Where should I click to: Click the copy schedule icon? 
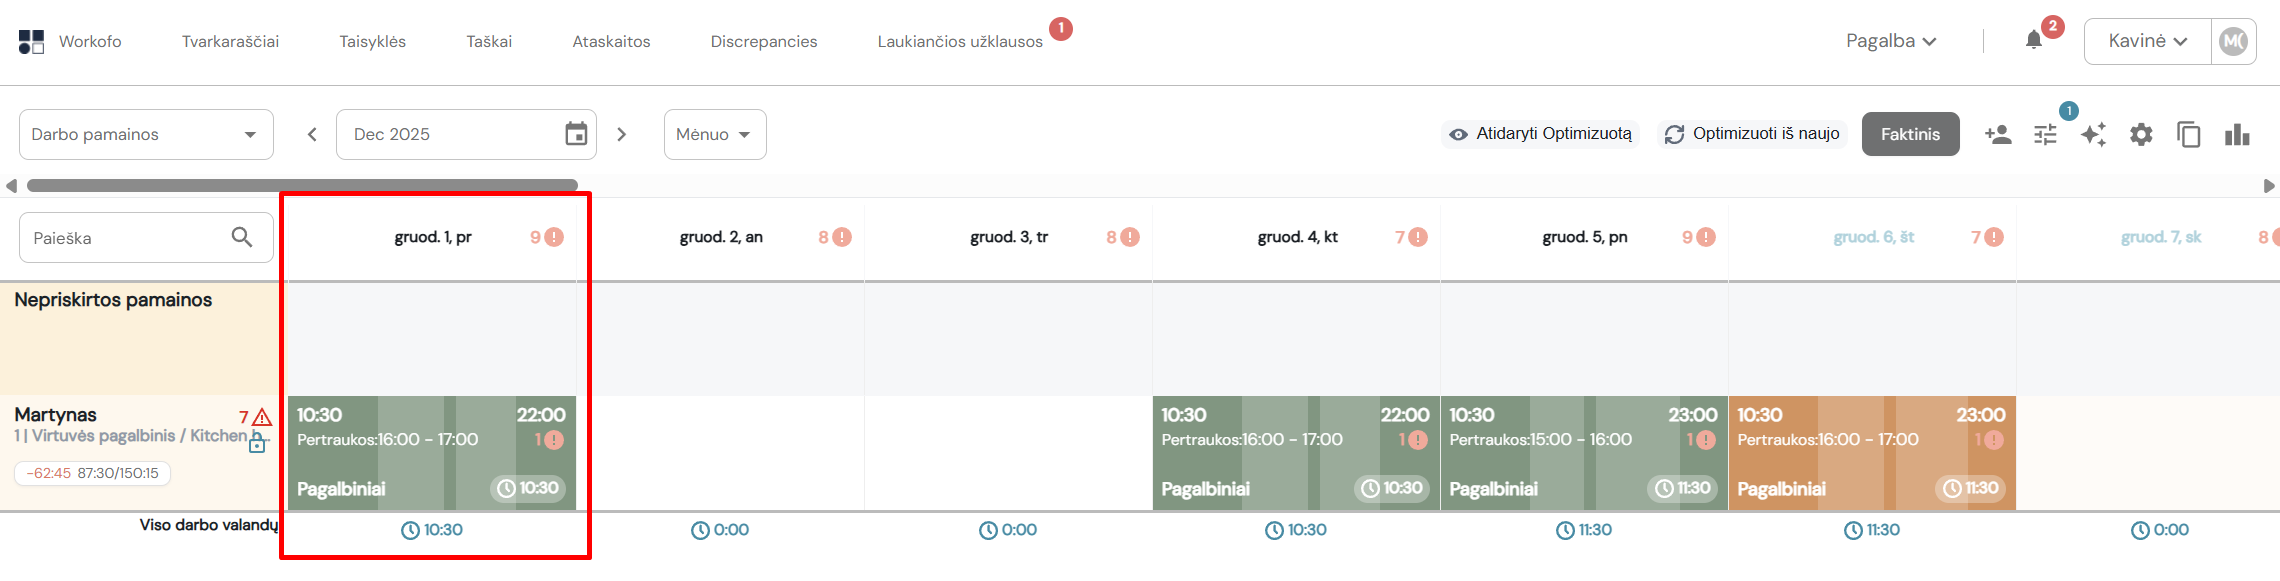(2189, 134)
